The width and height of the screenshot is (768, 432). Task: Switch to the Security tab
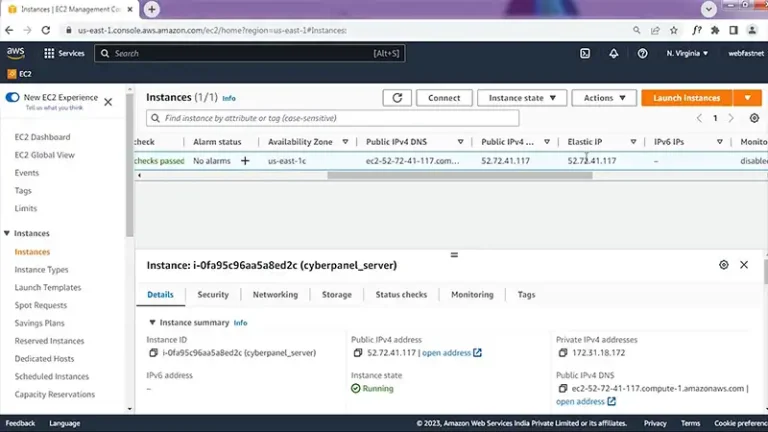pyautogui.click(x=213, y=295)
